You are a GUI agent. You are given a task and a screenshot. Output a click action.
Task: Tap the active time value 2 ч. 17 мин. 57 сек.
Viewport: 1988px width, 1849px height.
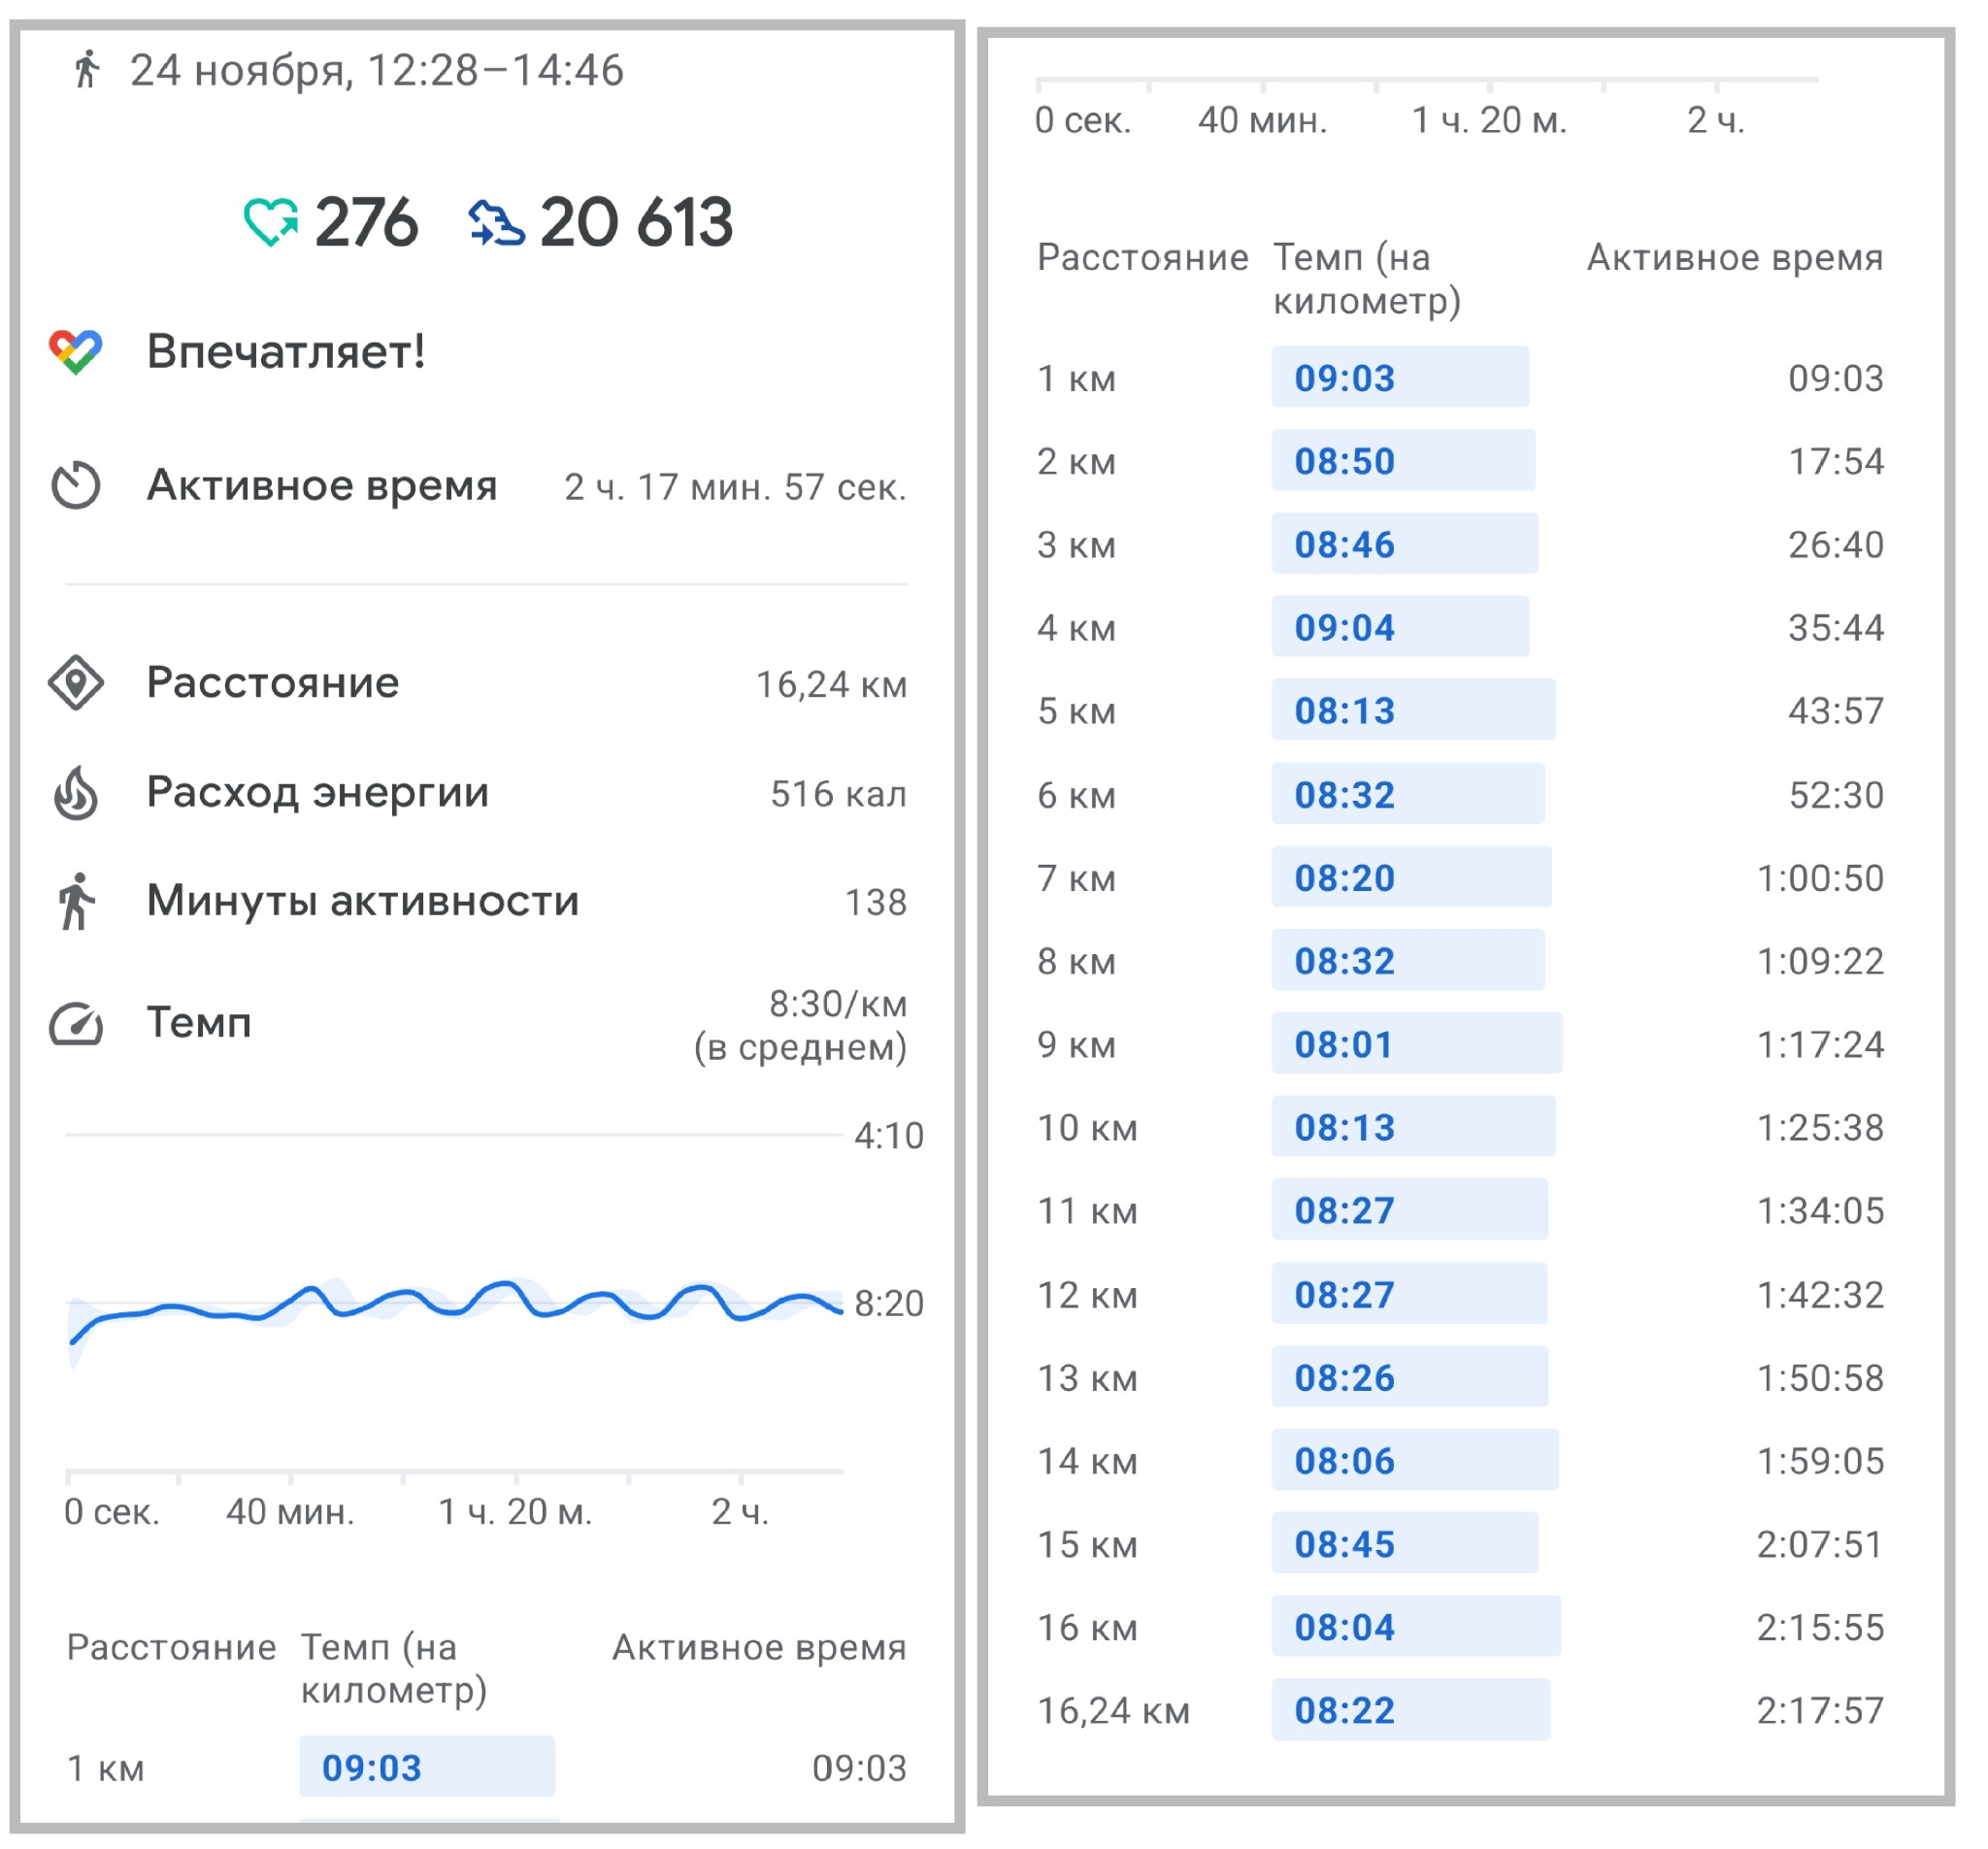736,487
